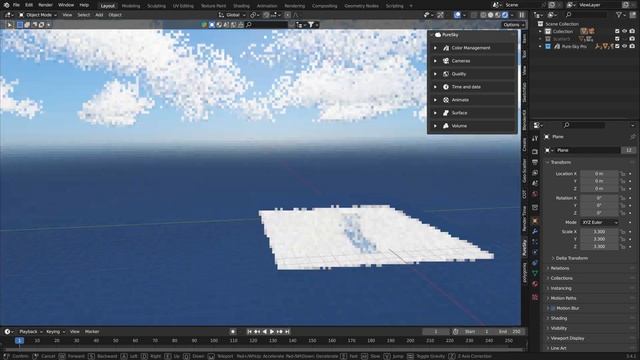640x360 pixels.
Task: Open the Scene properties tab icon
Action: pyautogui.click(x=535, y=184)
